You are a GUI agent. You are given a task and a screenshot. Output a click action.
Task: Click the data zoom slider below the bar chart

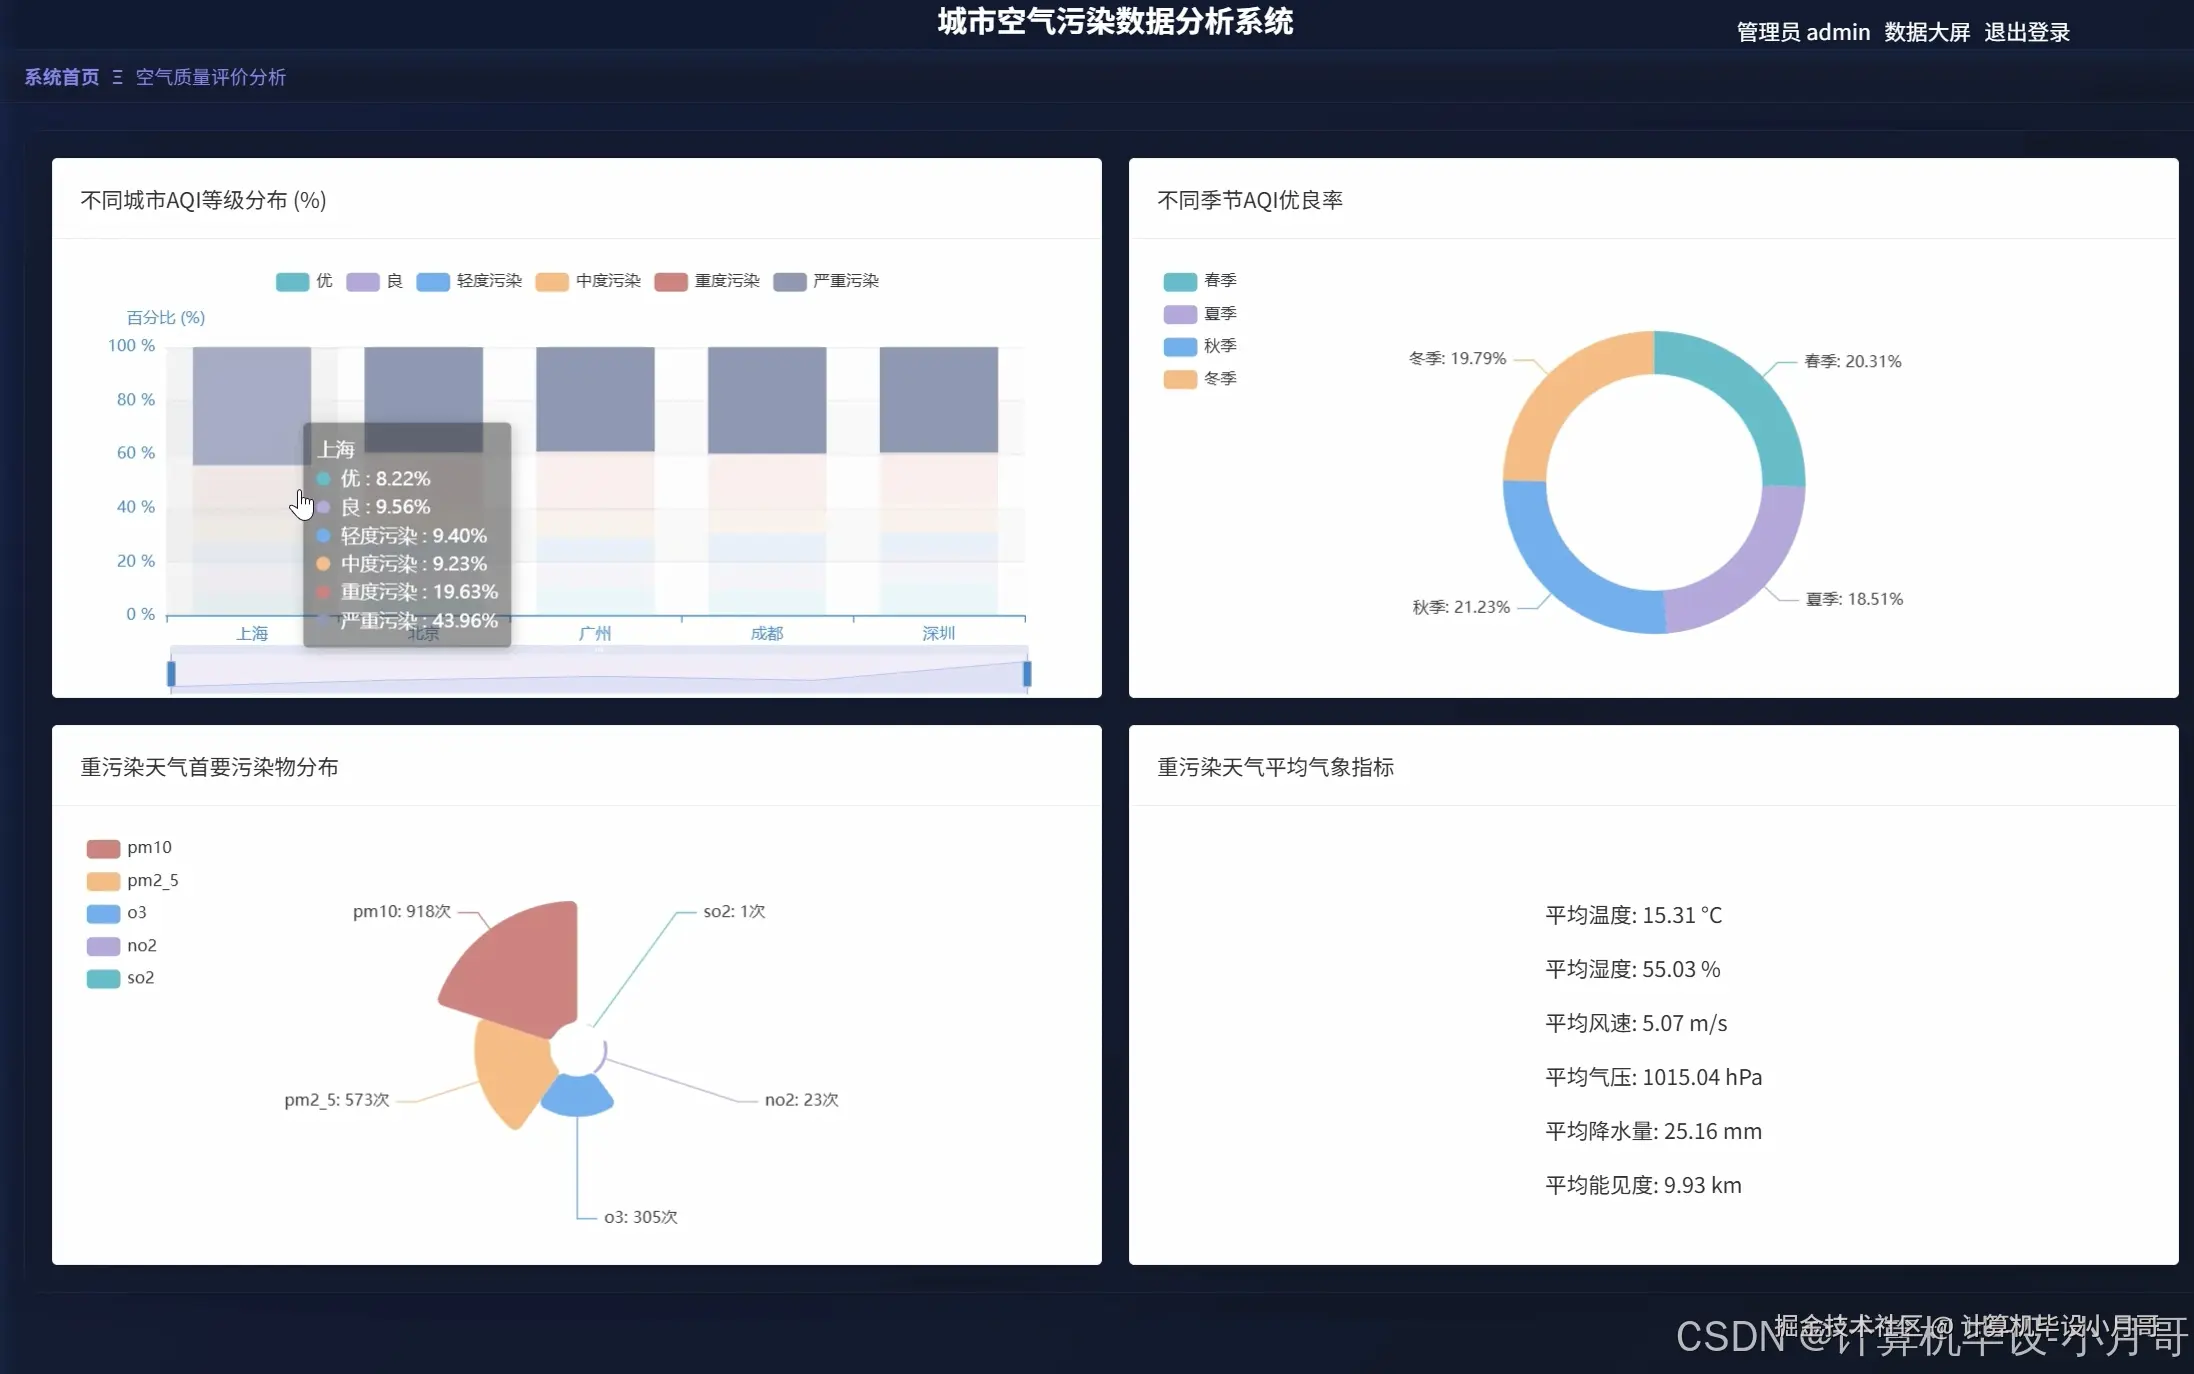[x=600, y=671]
